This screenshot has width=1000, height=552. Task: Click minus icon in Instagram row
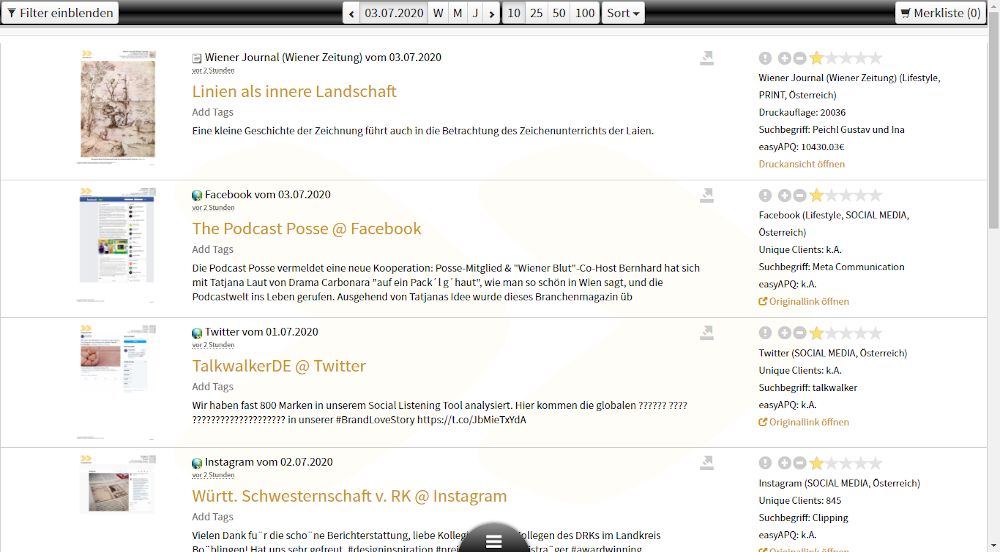click(800, 463)
